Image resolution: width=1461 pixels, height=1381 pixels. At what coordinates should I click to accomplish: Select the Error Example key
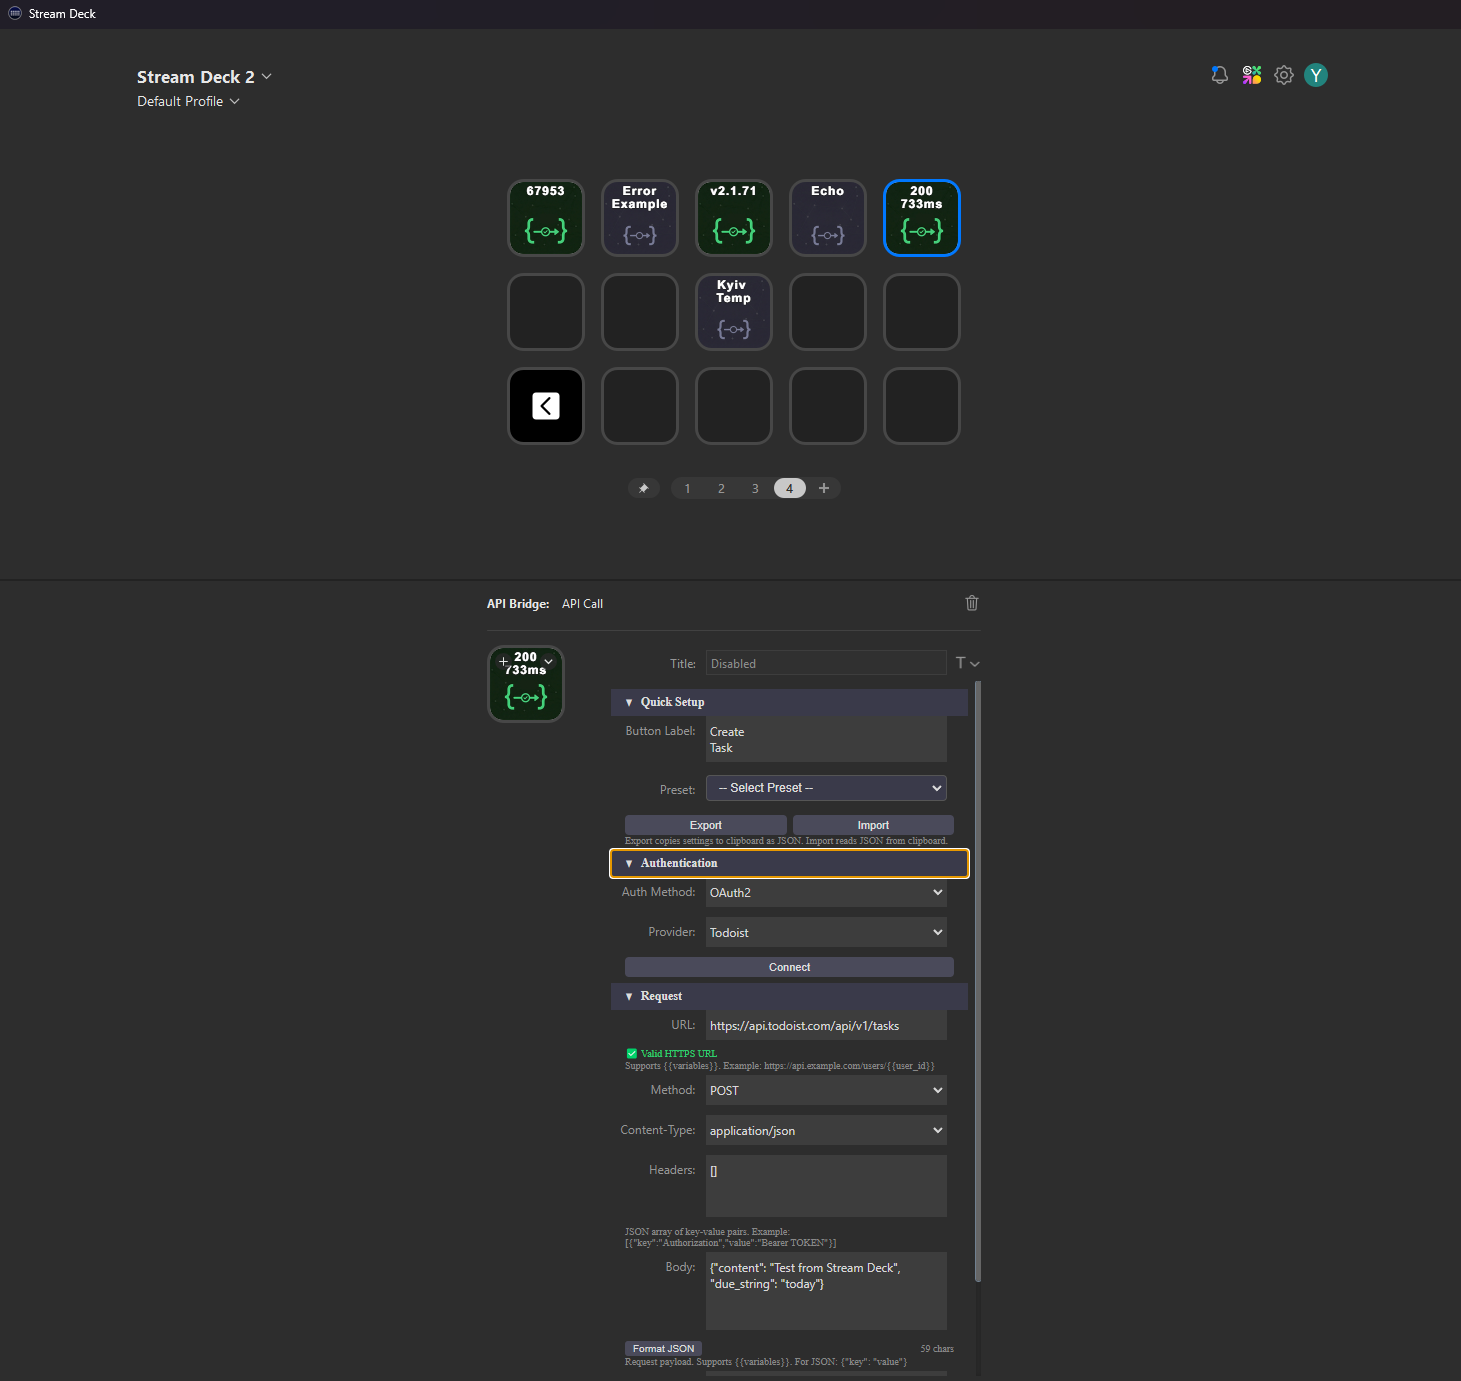640,218
